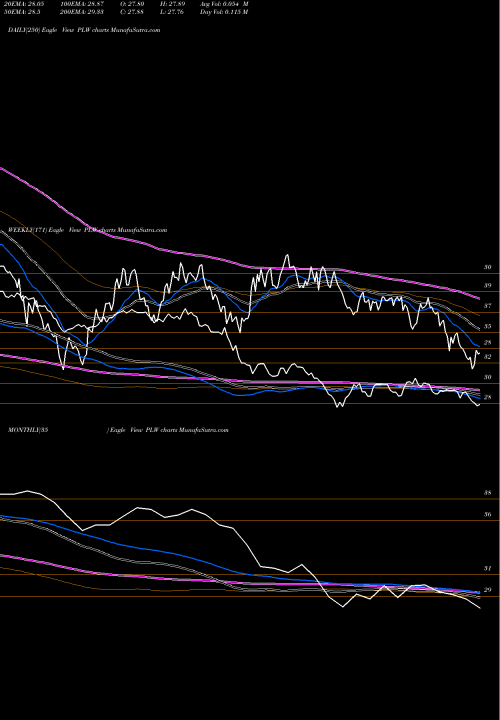Click the Day Vol 0.115 M figure

[224, 12]
